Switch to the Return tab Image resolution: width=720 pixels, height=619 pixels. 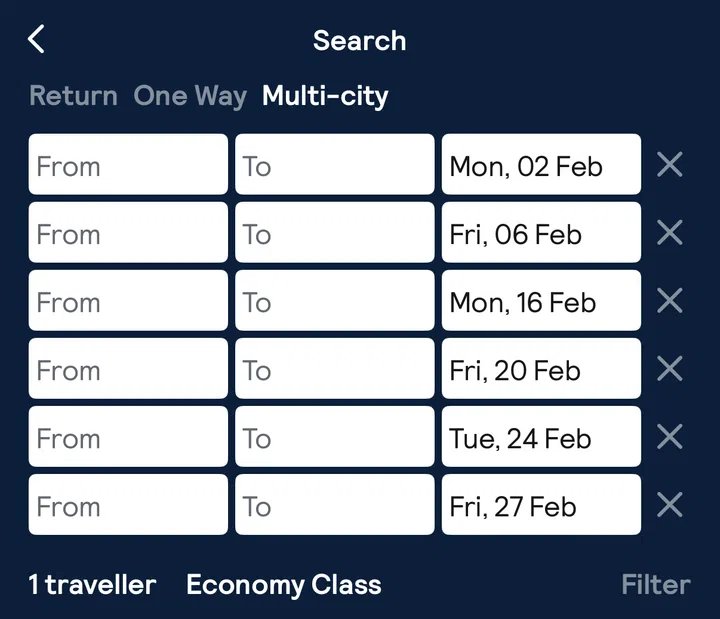(x=73, y=96)
